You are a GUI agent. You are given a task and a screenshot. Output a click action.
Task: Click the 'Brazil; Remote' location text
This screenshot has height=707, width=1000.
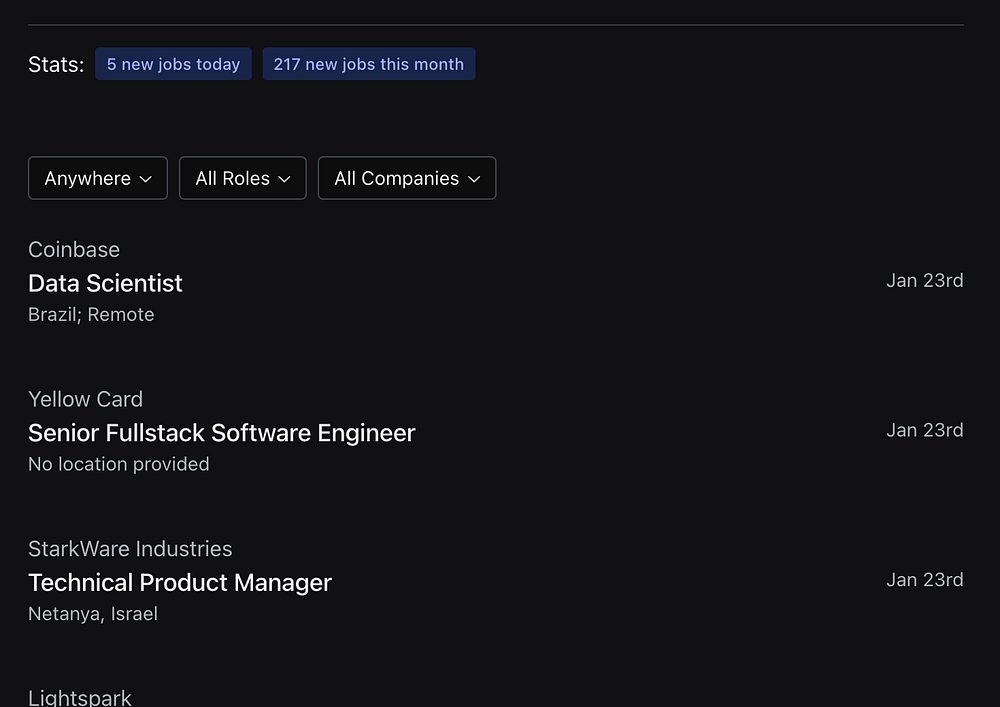pos(91,315)
